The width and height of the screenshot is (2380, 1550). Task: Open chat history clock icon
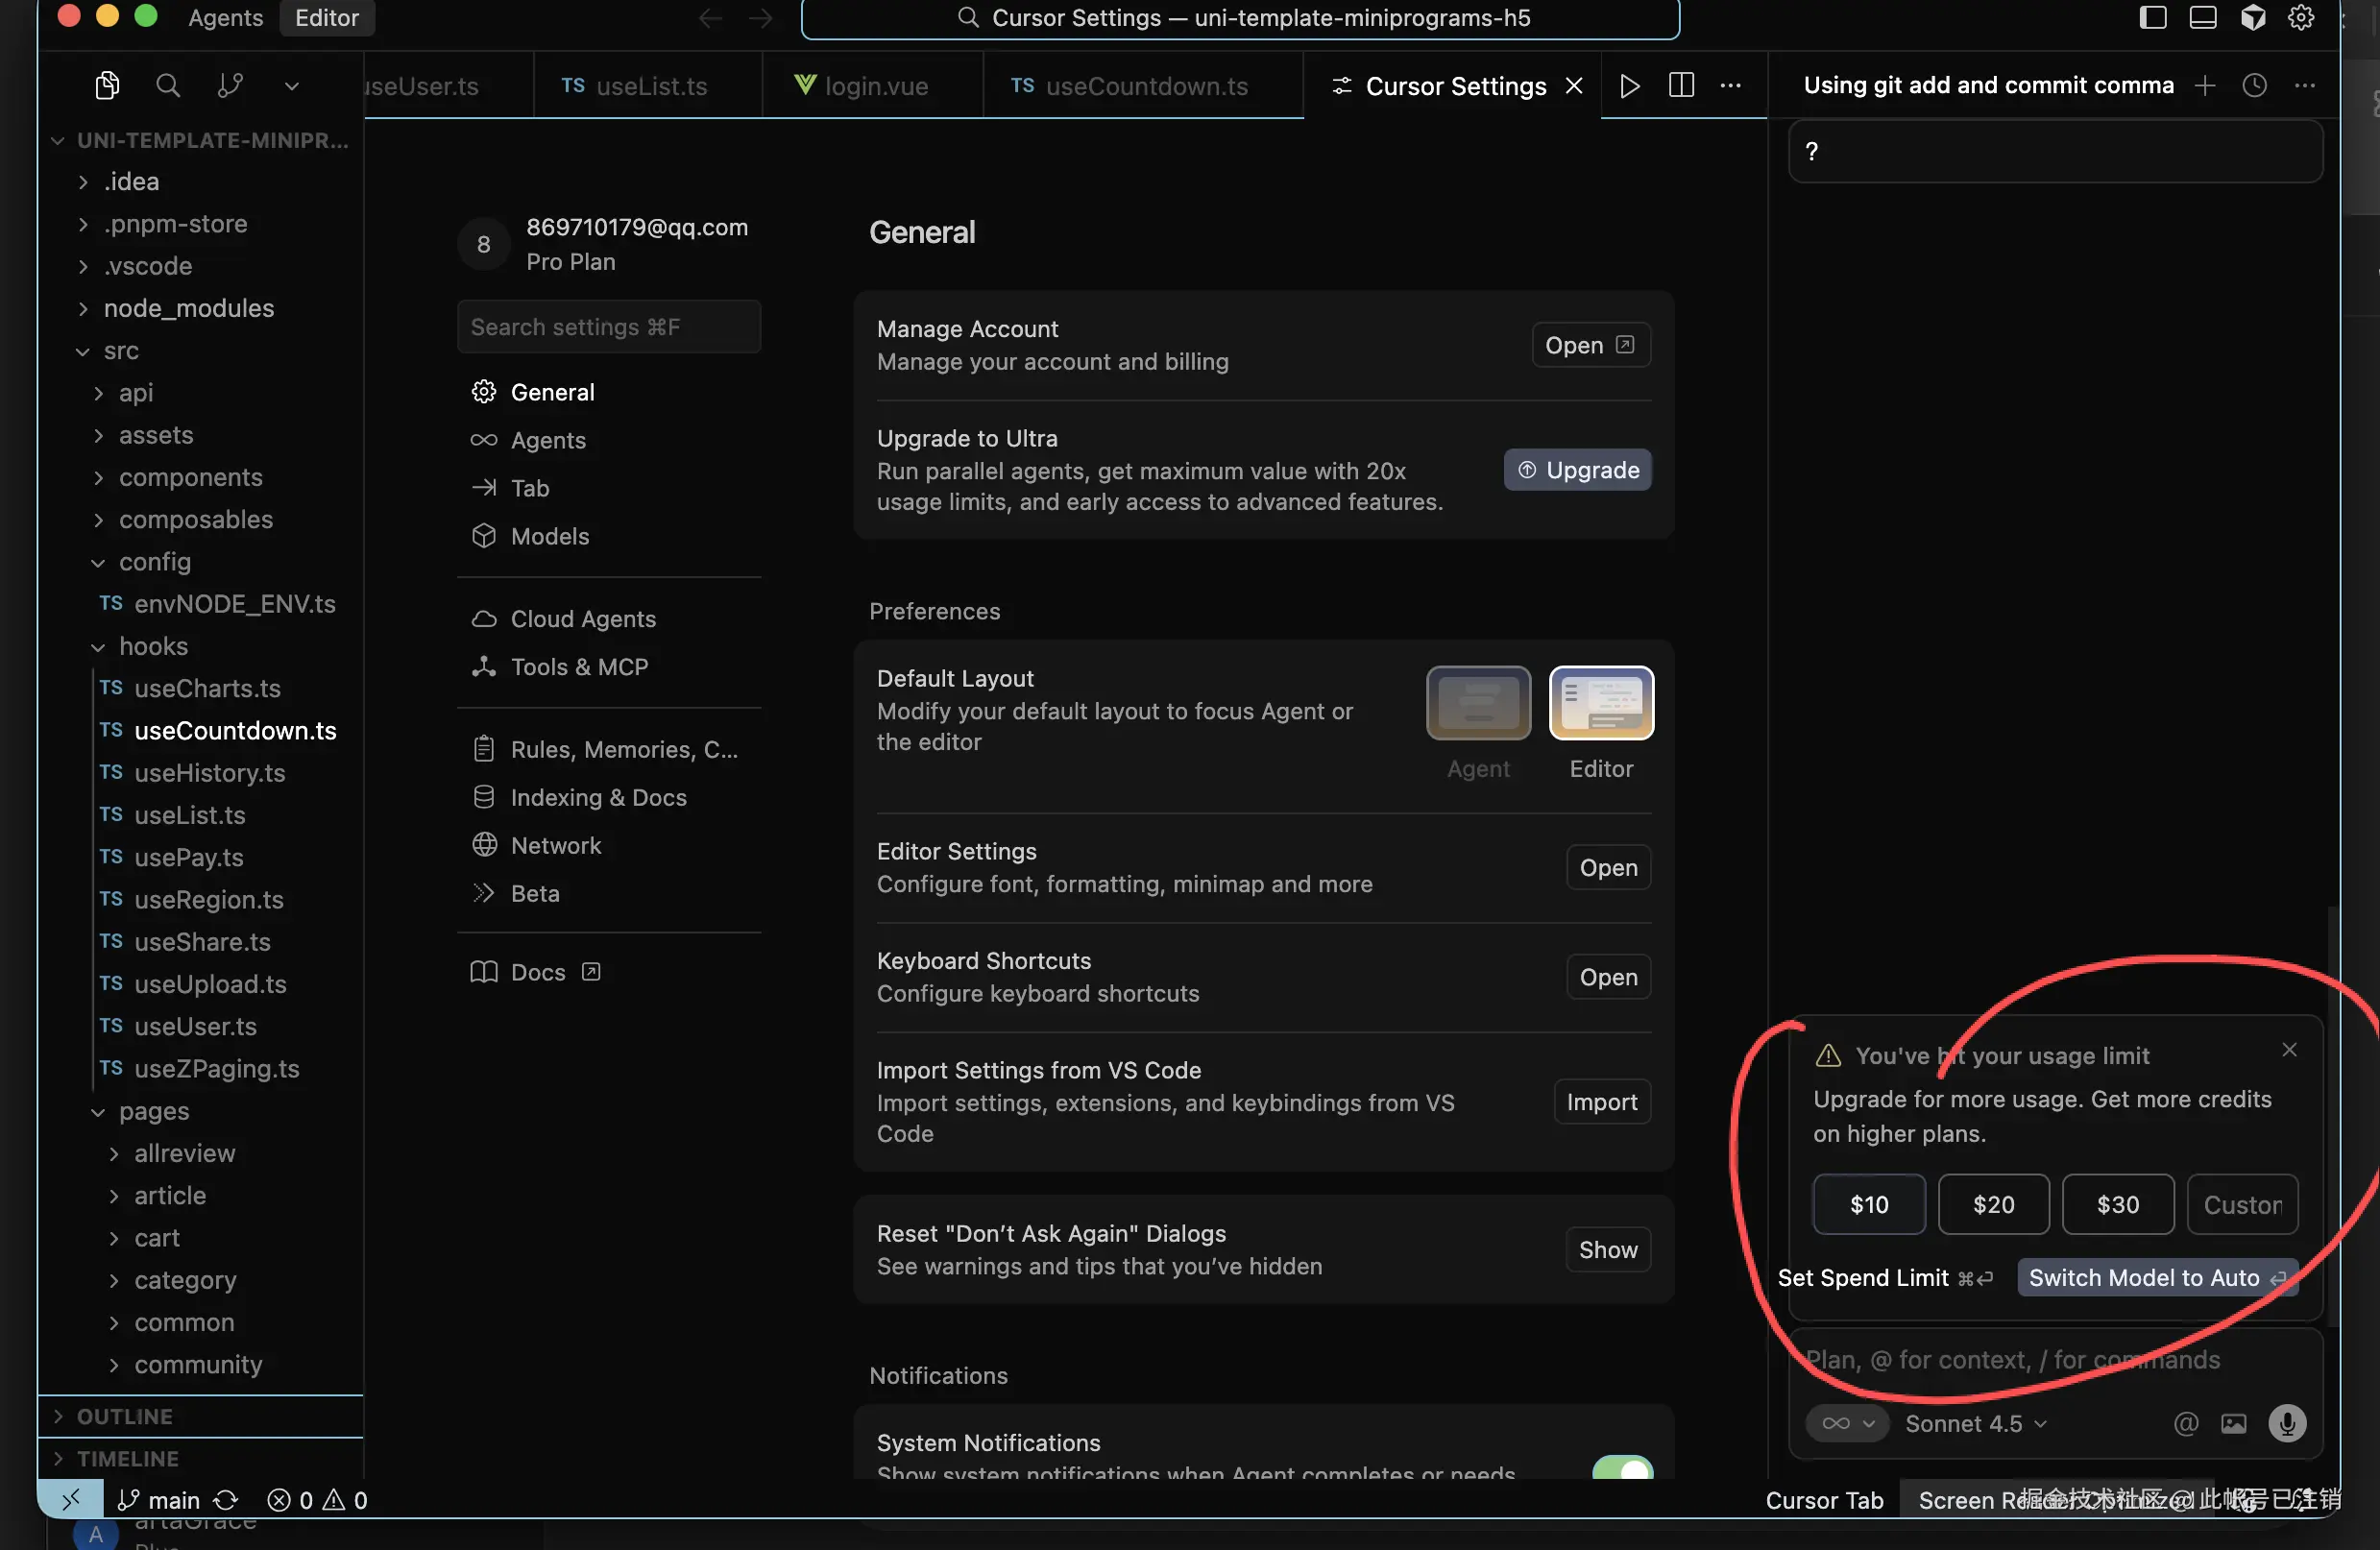point(2254,86)
